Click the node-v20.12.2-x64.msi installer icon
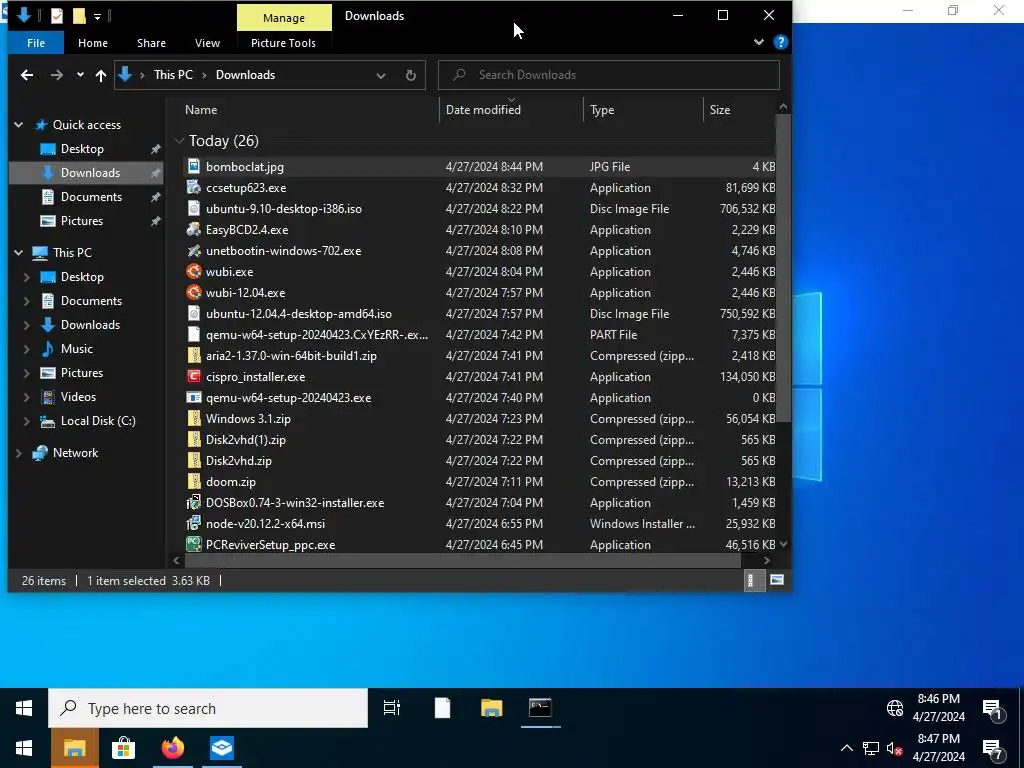The image size is (1024, 768). [193, 523]
